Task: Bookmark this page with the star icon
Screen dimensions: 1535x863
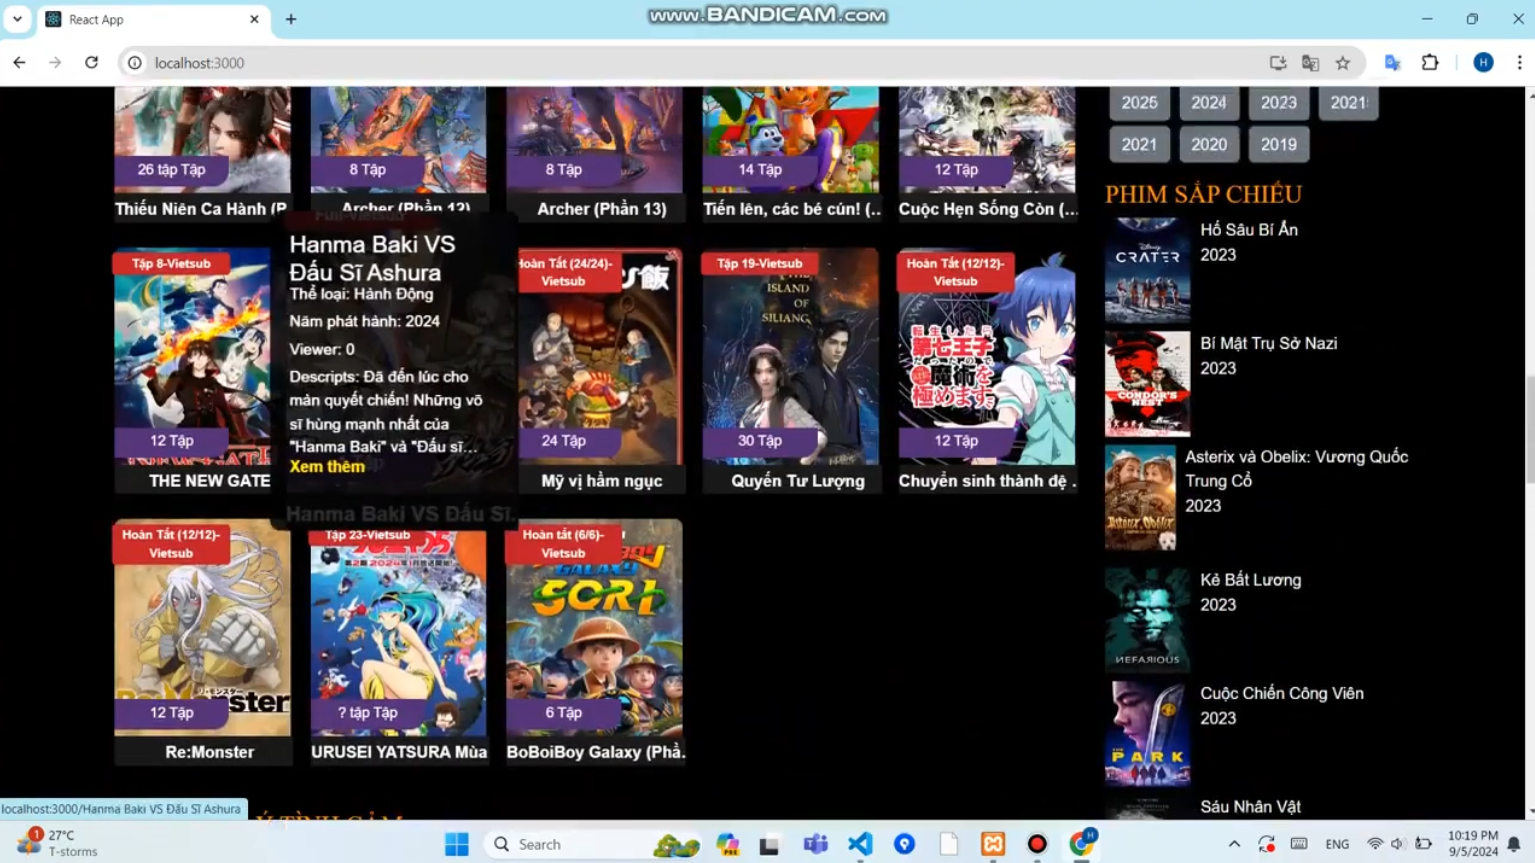Action: [1343, 63]
